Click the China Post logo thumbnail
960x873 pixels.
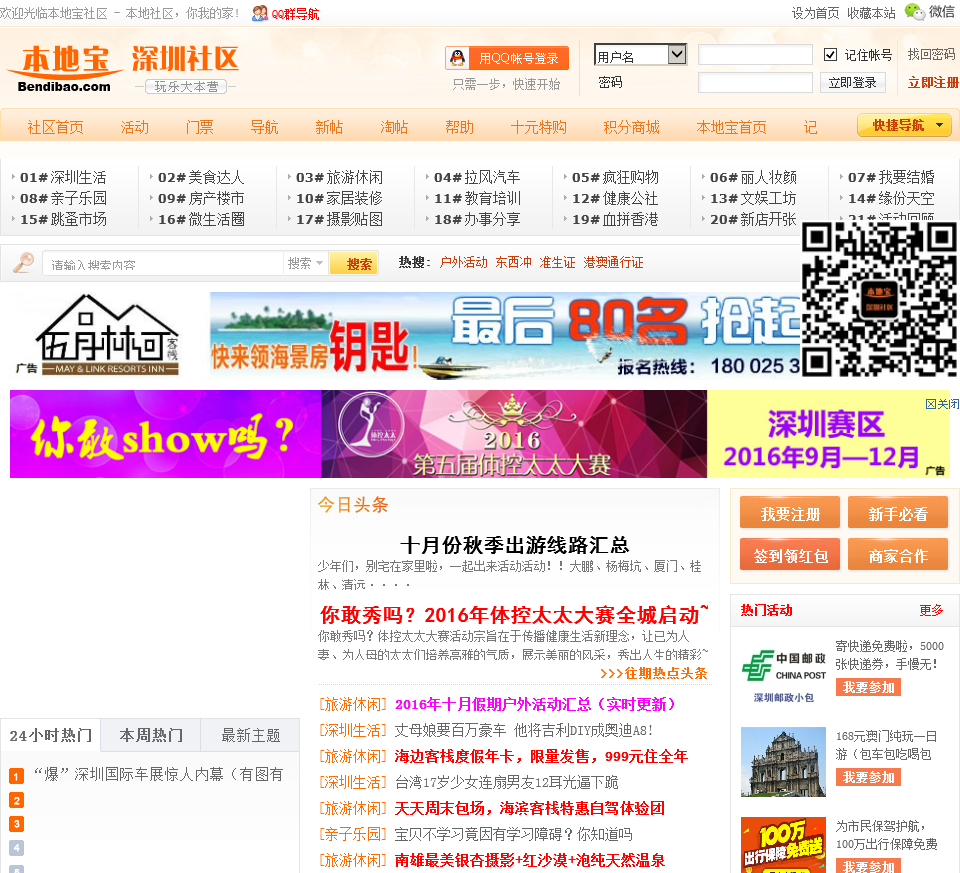click(x=784, y=673)
